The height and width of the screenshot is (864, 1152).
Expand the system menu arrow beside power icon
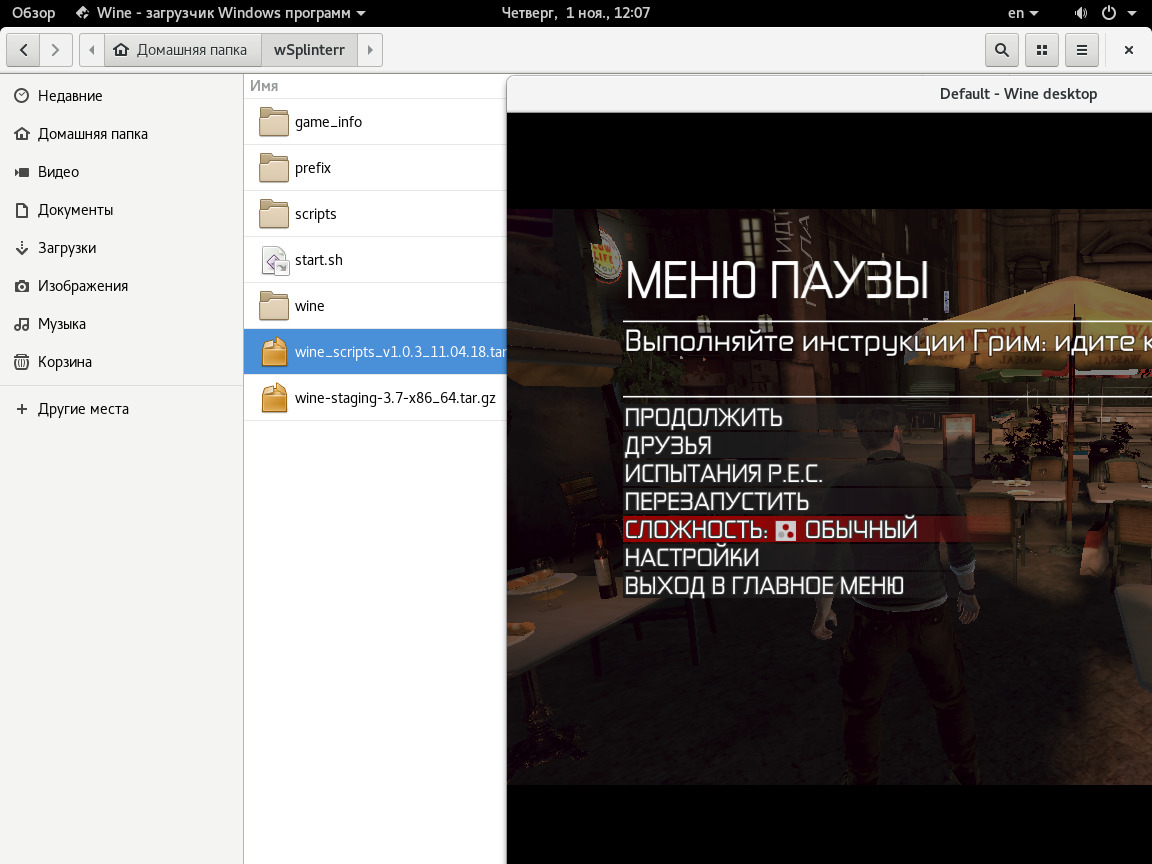coord(1131,13)
